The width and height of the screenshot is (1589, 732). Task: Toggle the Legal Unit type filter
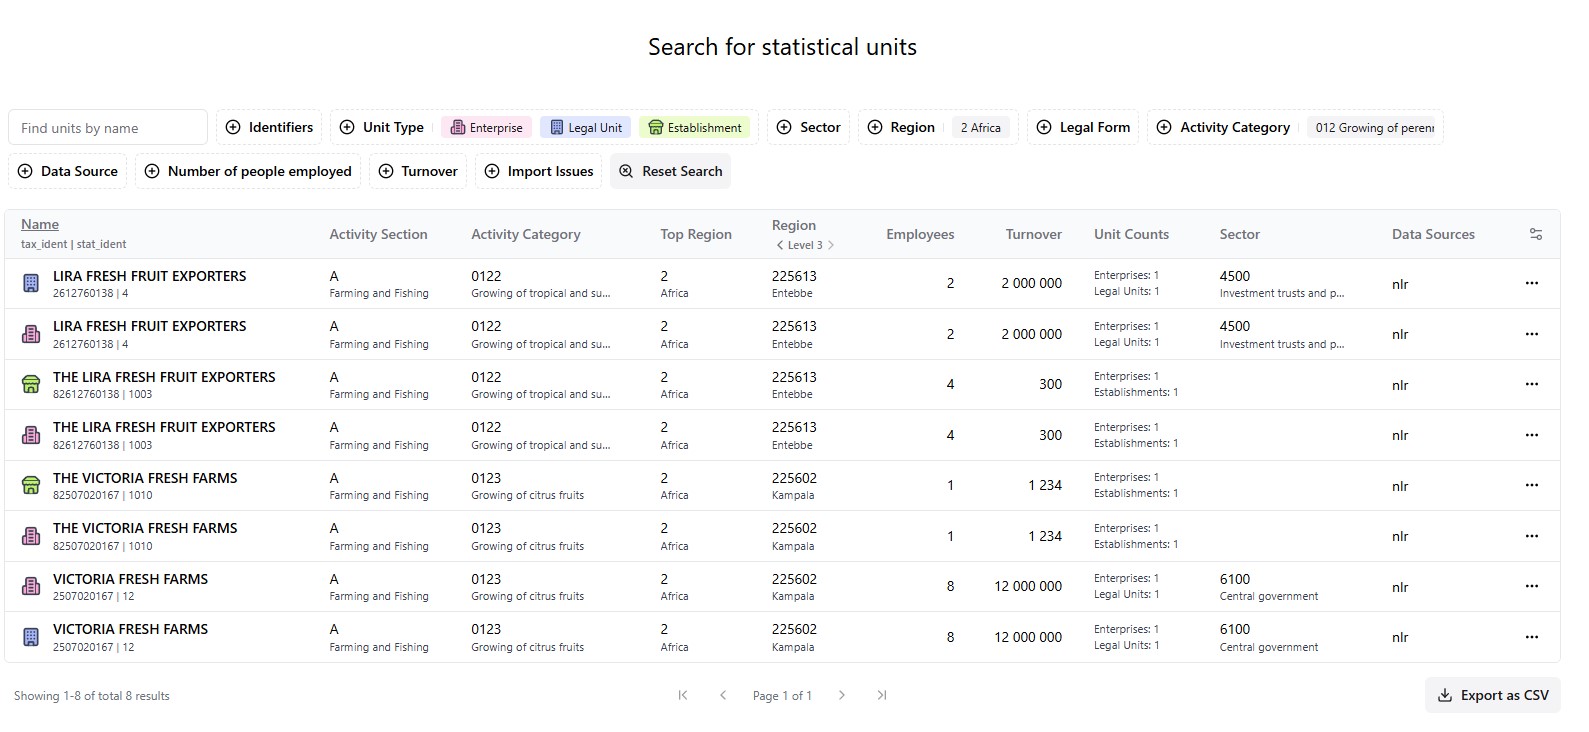585,127
